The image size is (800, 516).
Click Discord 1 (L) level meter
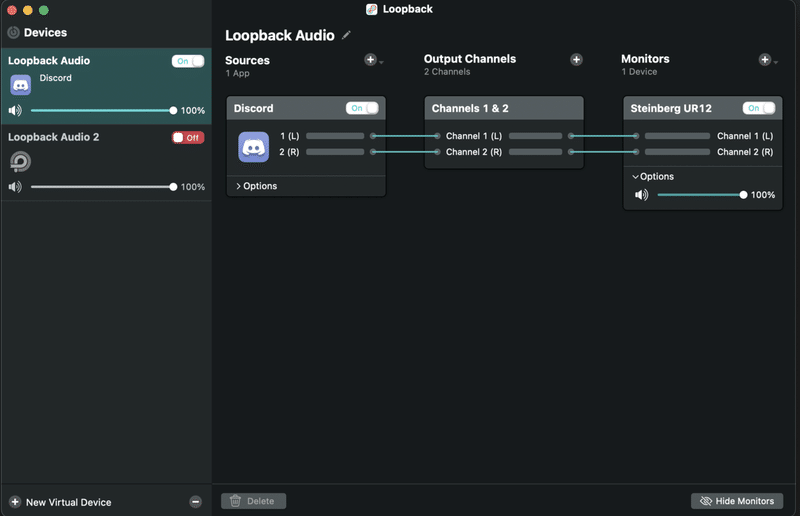(335, 136)
